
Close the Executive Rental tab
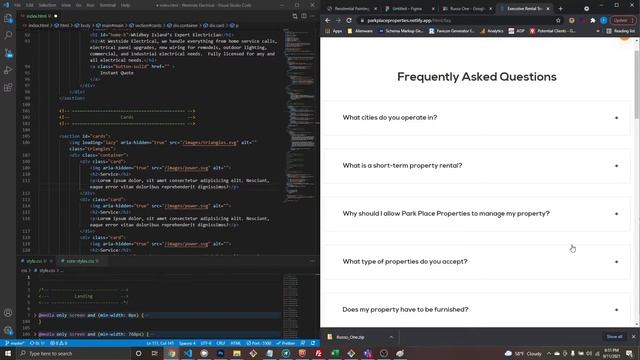click(548, 9)
